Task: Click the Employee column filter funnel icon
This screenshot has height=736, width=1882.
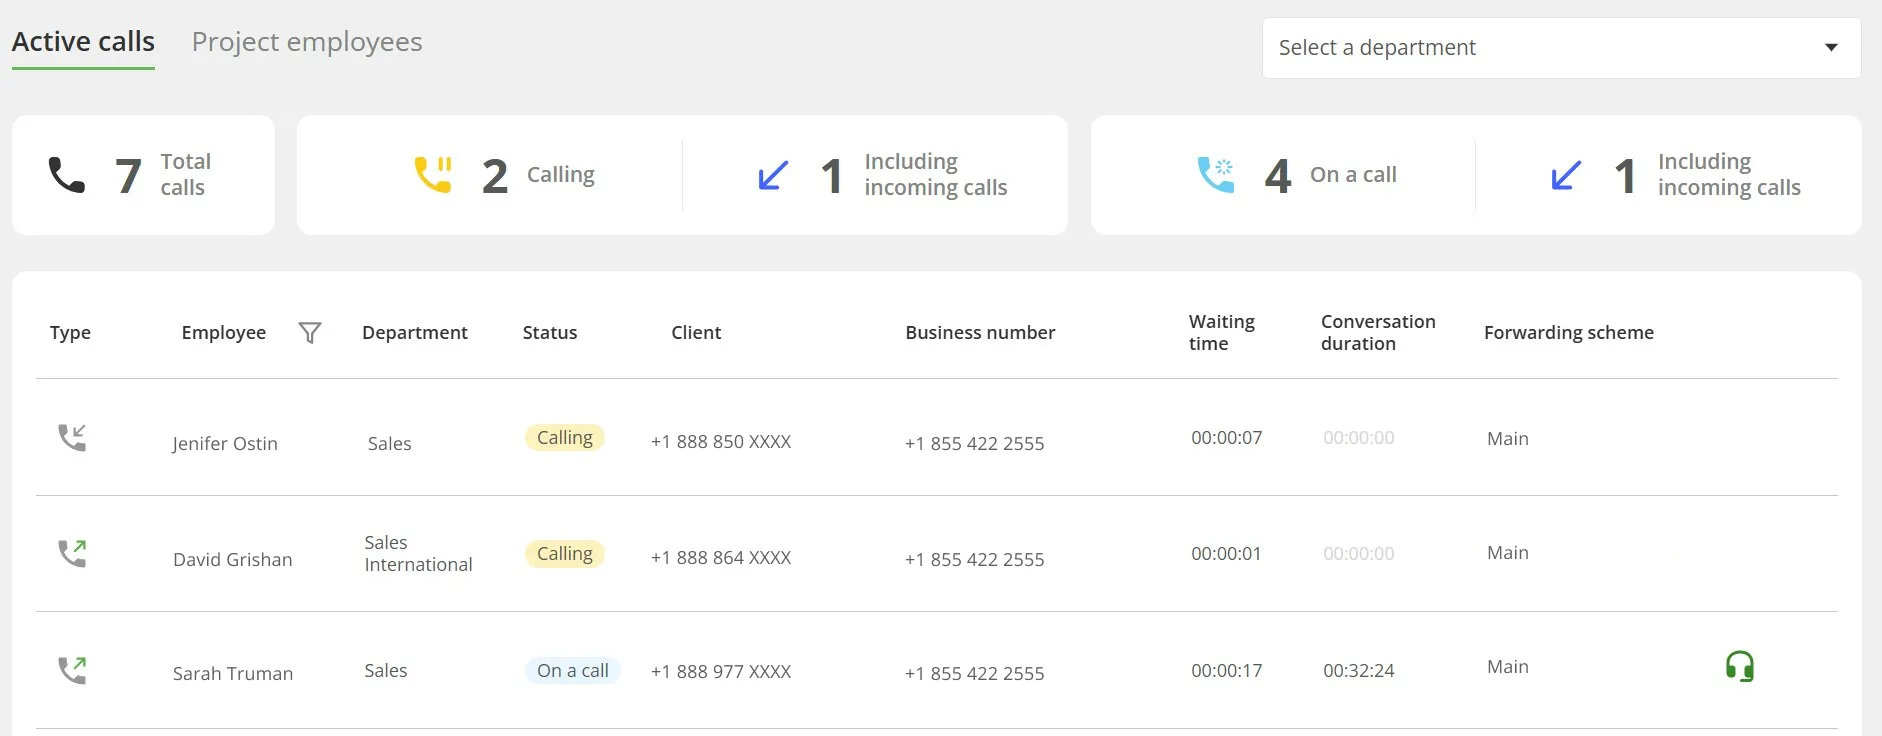Action: pos(310,333)
